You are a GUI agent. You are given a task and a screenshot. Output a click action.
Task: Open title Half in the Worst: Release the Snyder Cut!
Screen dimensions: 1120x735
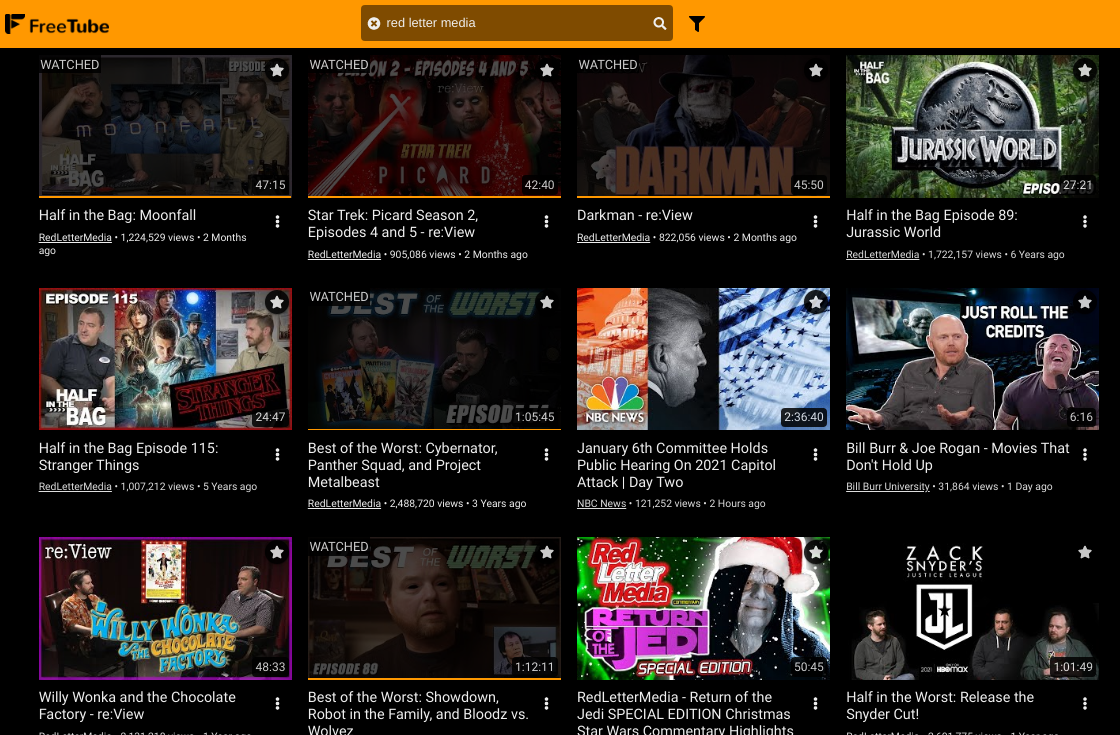tap(940, 706)
